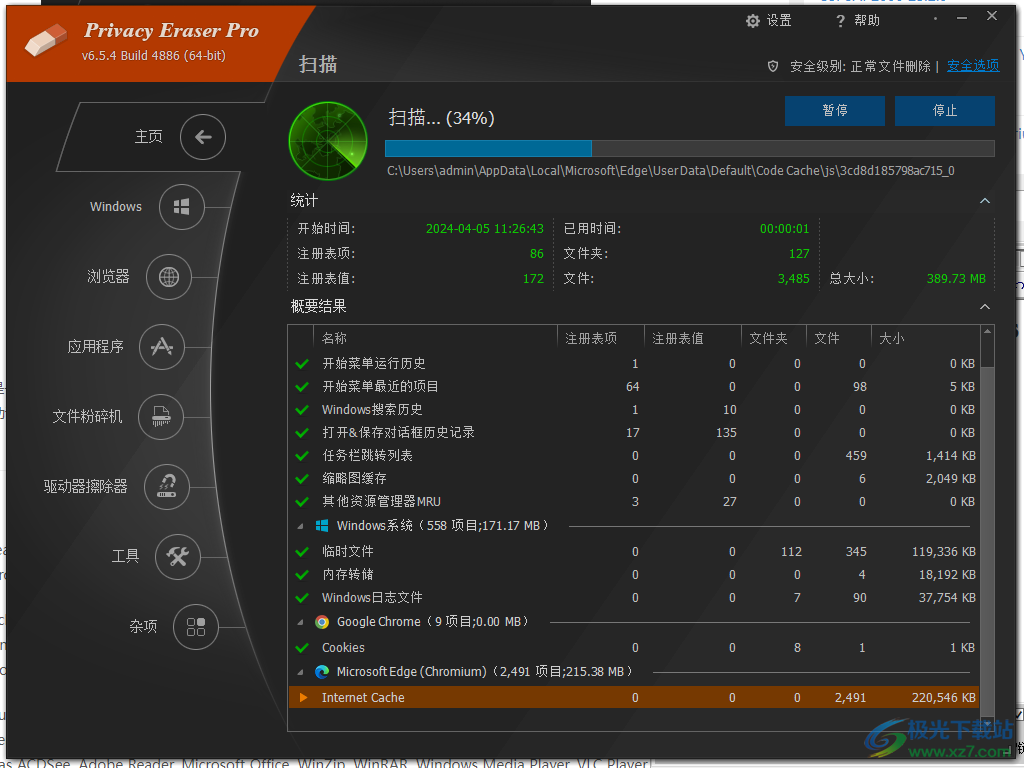Open the 安全选项 link
The width and height of the screenshot is (1024, 768).
point(972,65)
